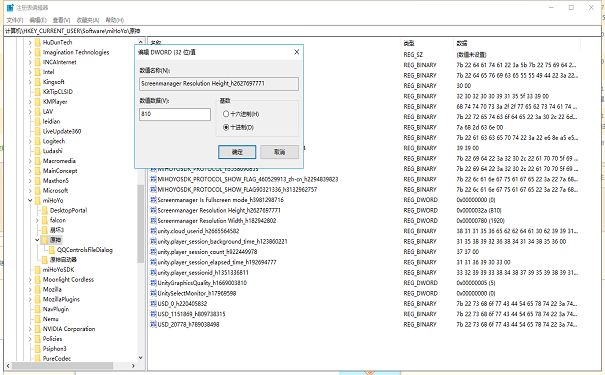Open the 文件(F) File menu
The height and width of the screenshot is (375, 605).
15,20
